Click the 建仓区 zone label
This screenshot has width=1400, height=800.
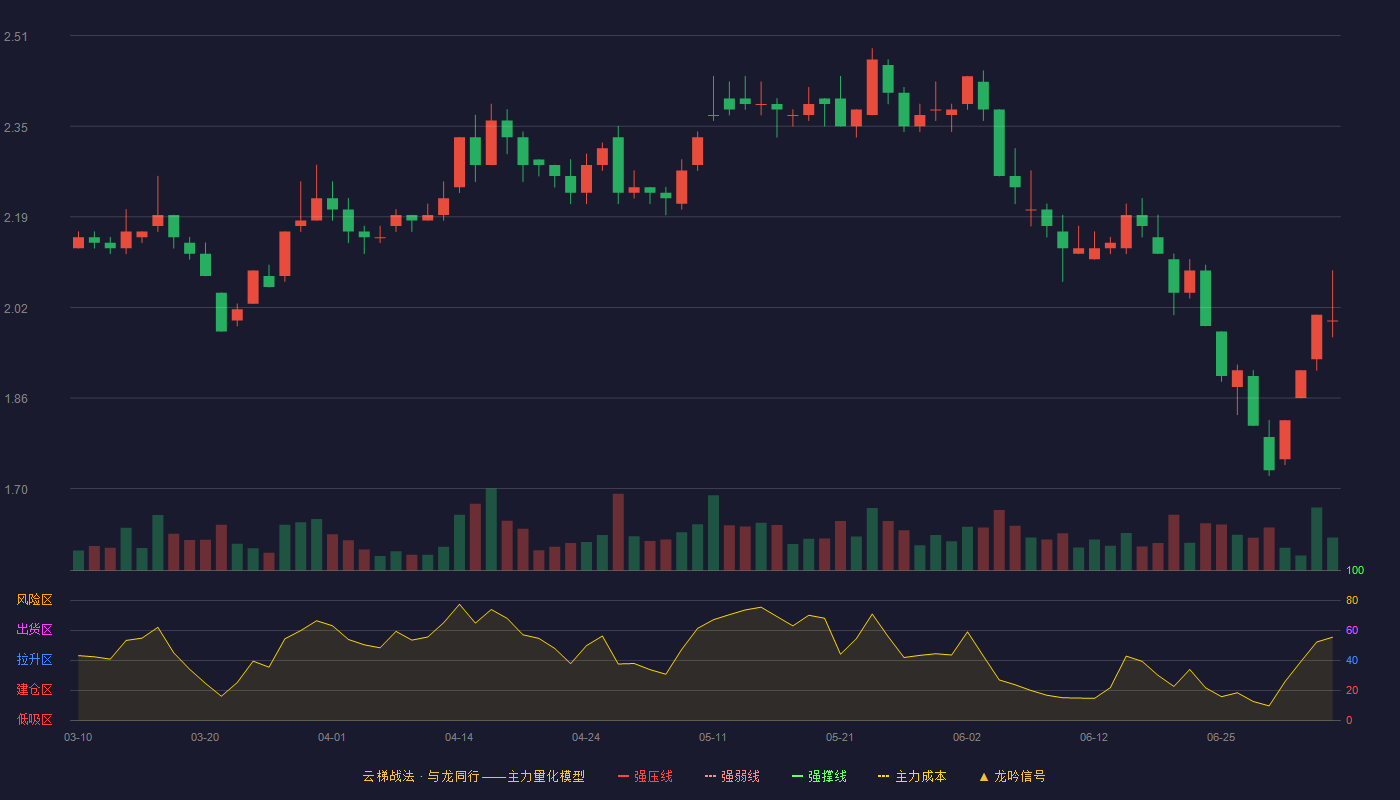[34, 690]
